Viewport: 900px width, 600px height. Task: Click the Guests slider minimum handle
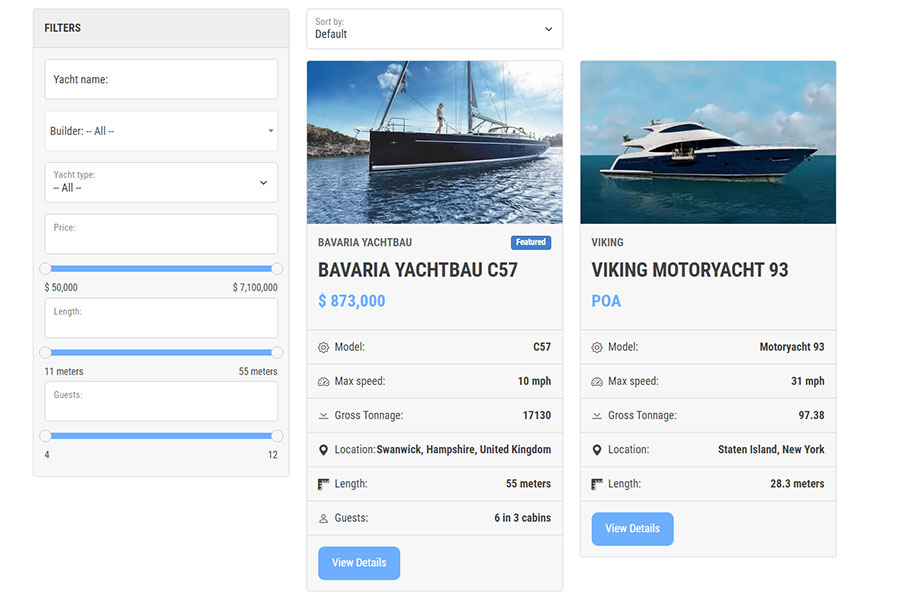pyautogui.click(x=45, y=436)
